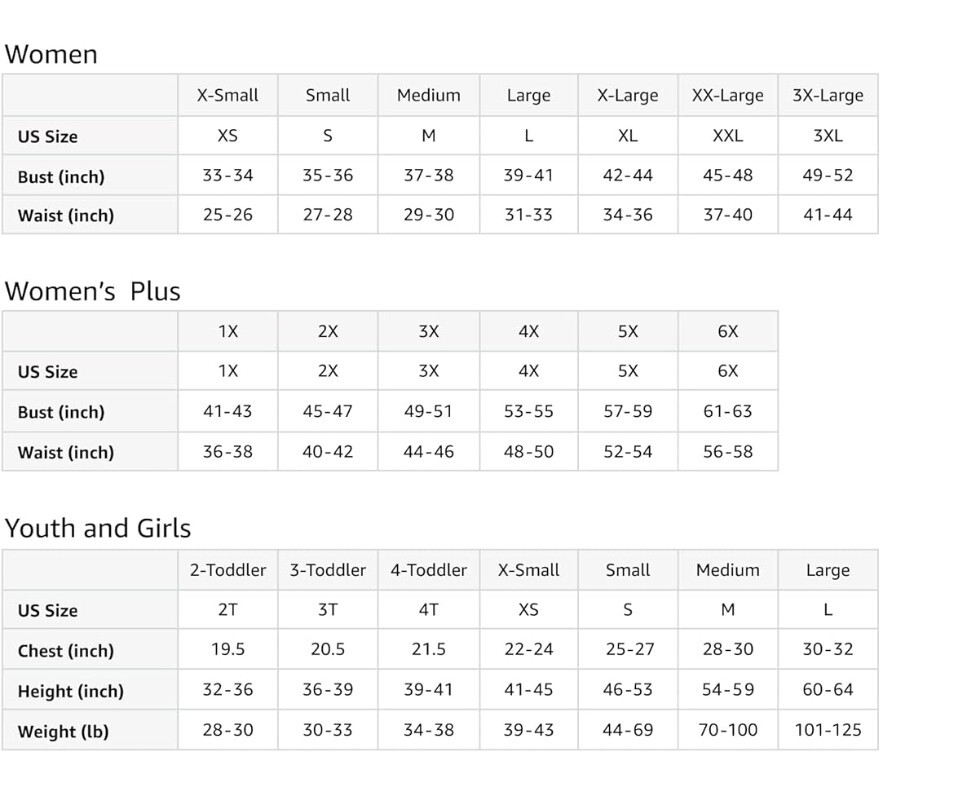This screenshot has width=971, height=785.
Task: Select the 4X column header in Plus table
Action: tap(528, 331)
